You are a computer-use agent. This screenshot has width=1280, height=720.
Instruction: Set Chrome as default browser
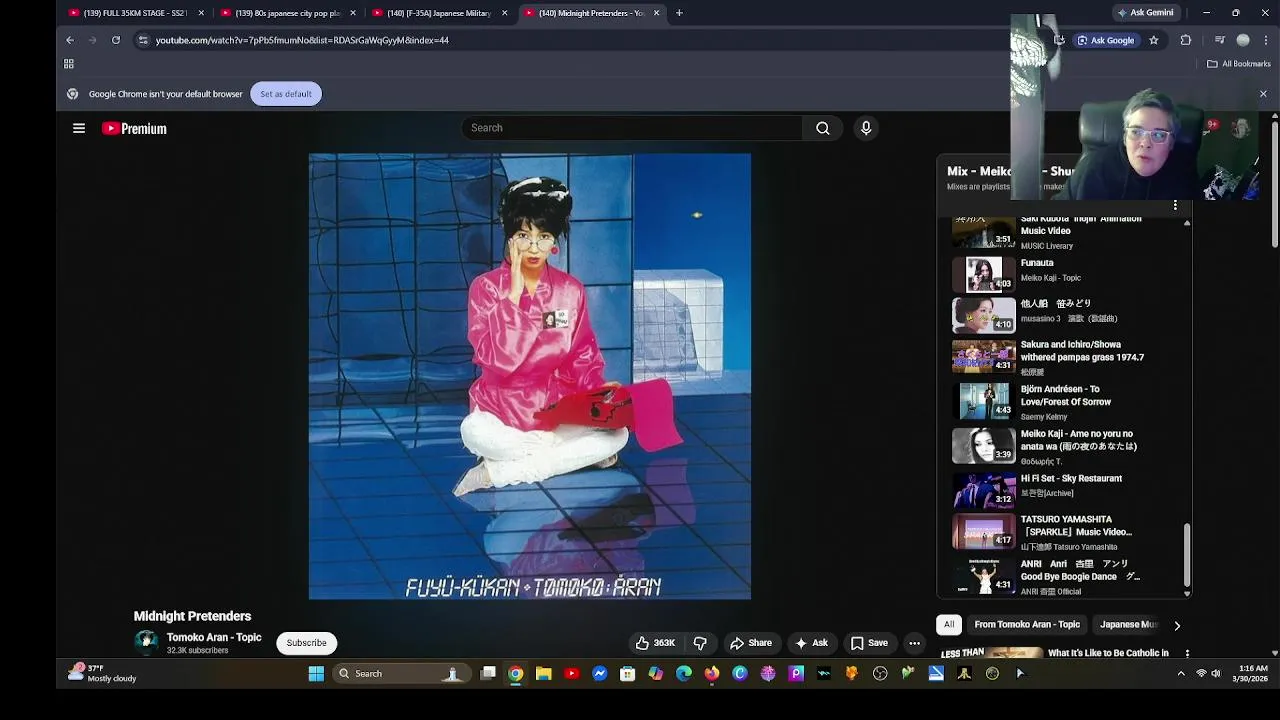[286, 94]
